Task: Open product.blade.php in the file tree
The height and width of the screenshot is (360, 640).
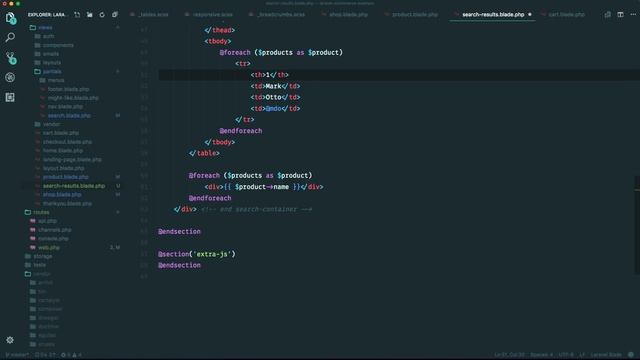Action: (65, 177)
